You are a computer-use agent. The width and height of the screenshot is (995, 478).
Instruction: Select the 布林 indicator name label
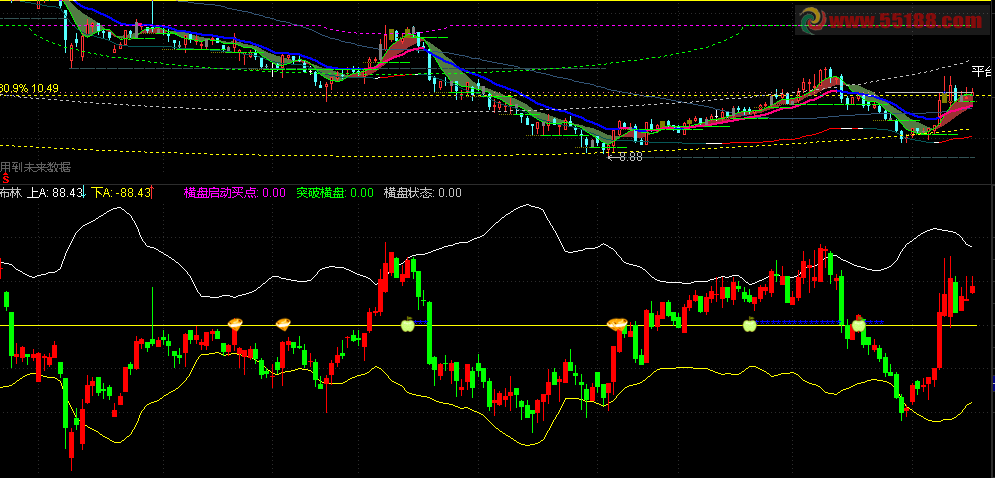click(10, 193)
